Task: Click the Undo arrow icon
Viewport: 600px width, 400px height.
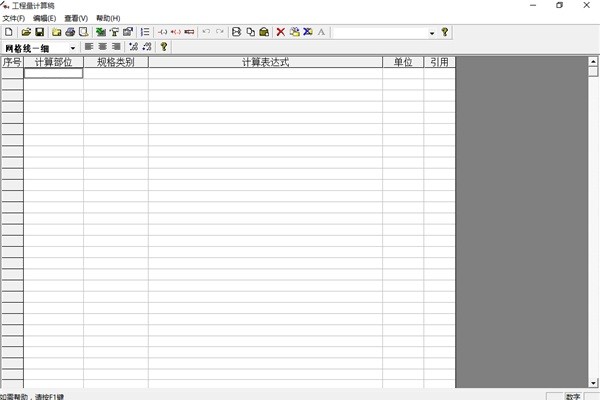Action: point(206,32)
